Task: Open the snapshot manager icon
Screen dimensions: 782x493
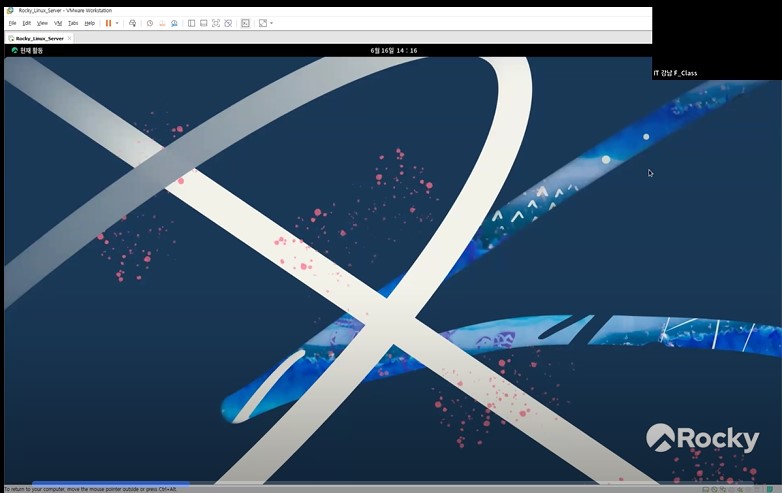Action: [x=174, y=23]
